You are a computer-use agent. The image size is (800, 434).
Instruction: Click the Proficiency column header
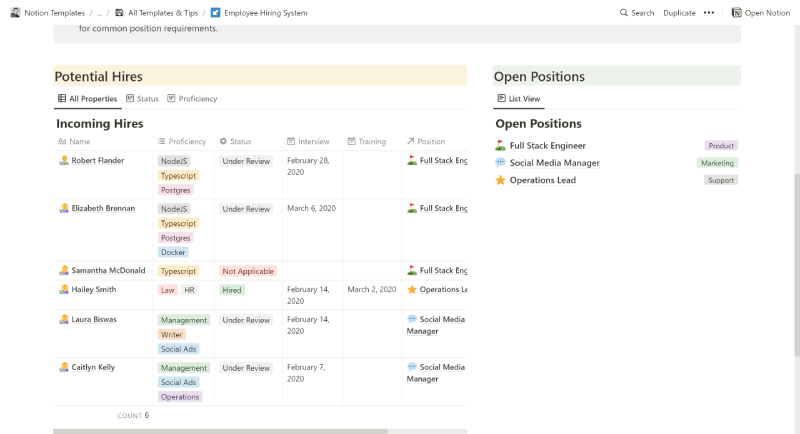(182, 141)
